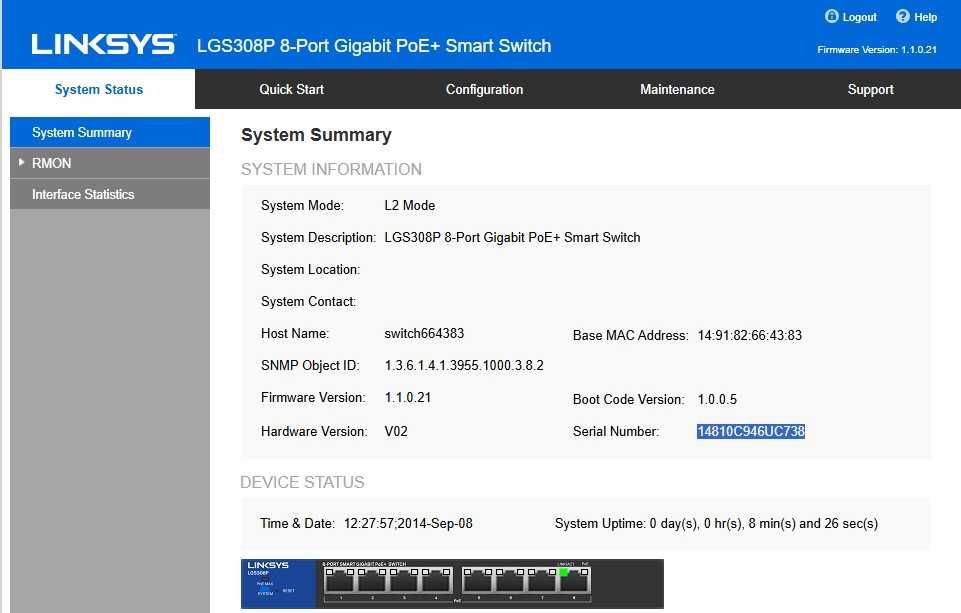The height and width of the screenshot is (613, 961).
Task: Click the Logout link text
Action: (x=859, y=17)
